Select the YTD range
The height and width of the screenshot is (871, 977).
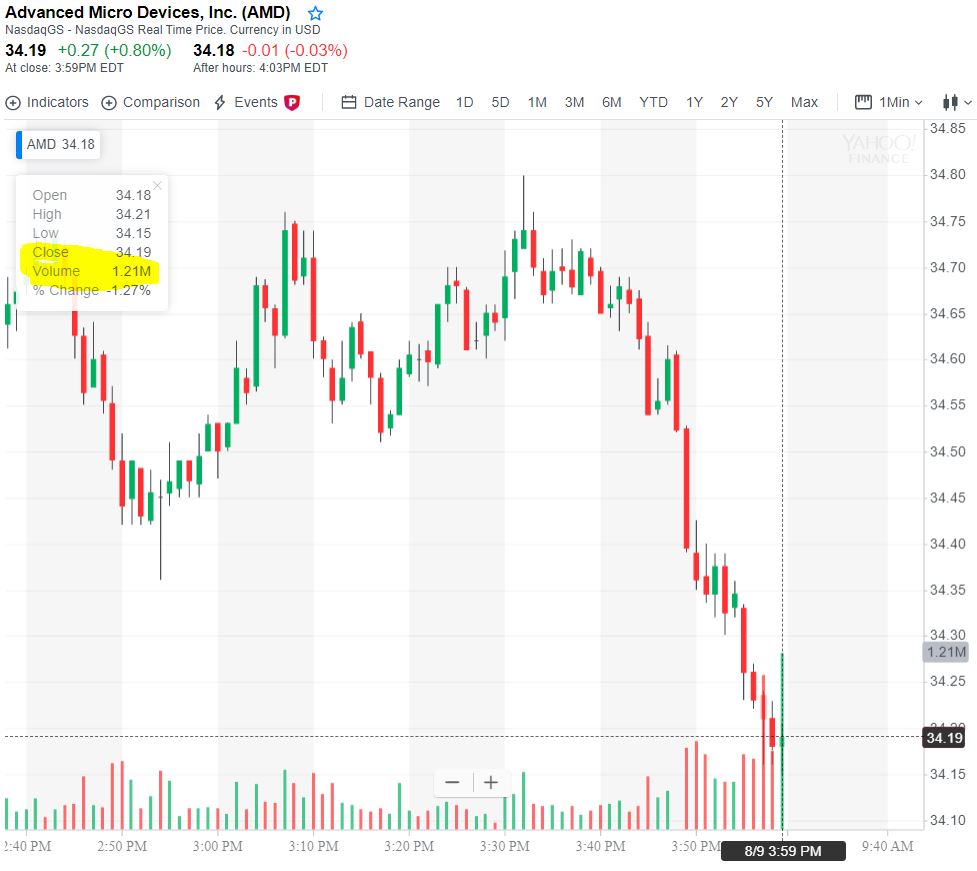pyautogui.click(x=653, y=102)
